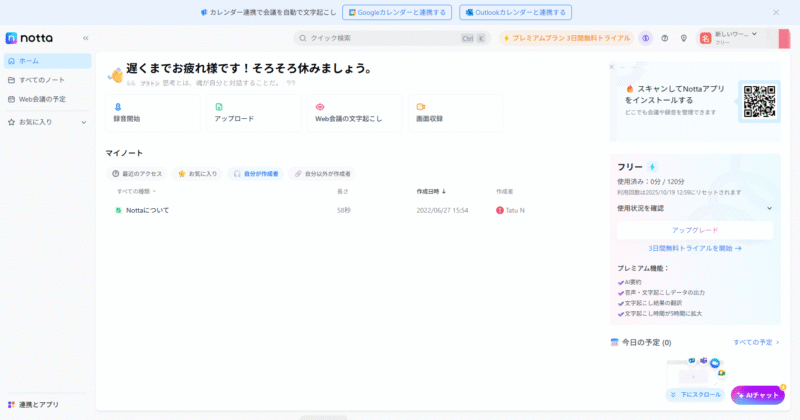Click the クイック検索 search field
This screenshot has width=800, height=420.
390,38
